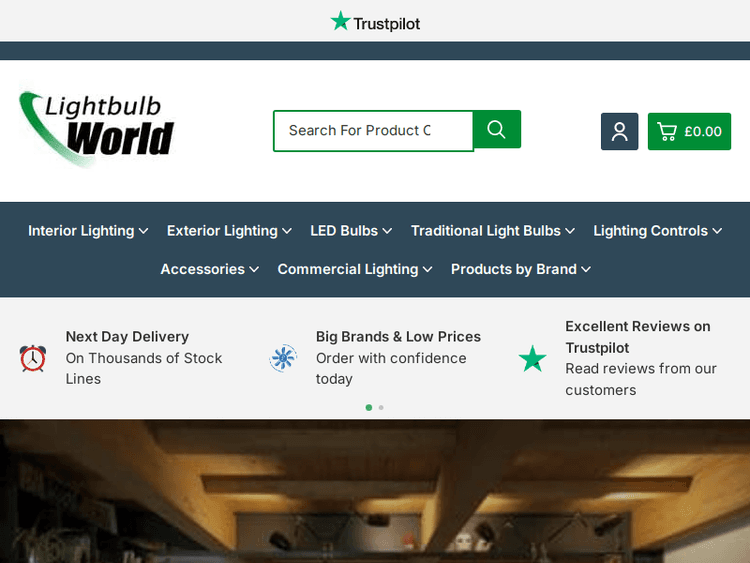Open Excellent Reviews on Trustpilot text
Viewport: 750px width, 563px height.
click(638, 337)
